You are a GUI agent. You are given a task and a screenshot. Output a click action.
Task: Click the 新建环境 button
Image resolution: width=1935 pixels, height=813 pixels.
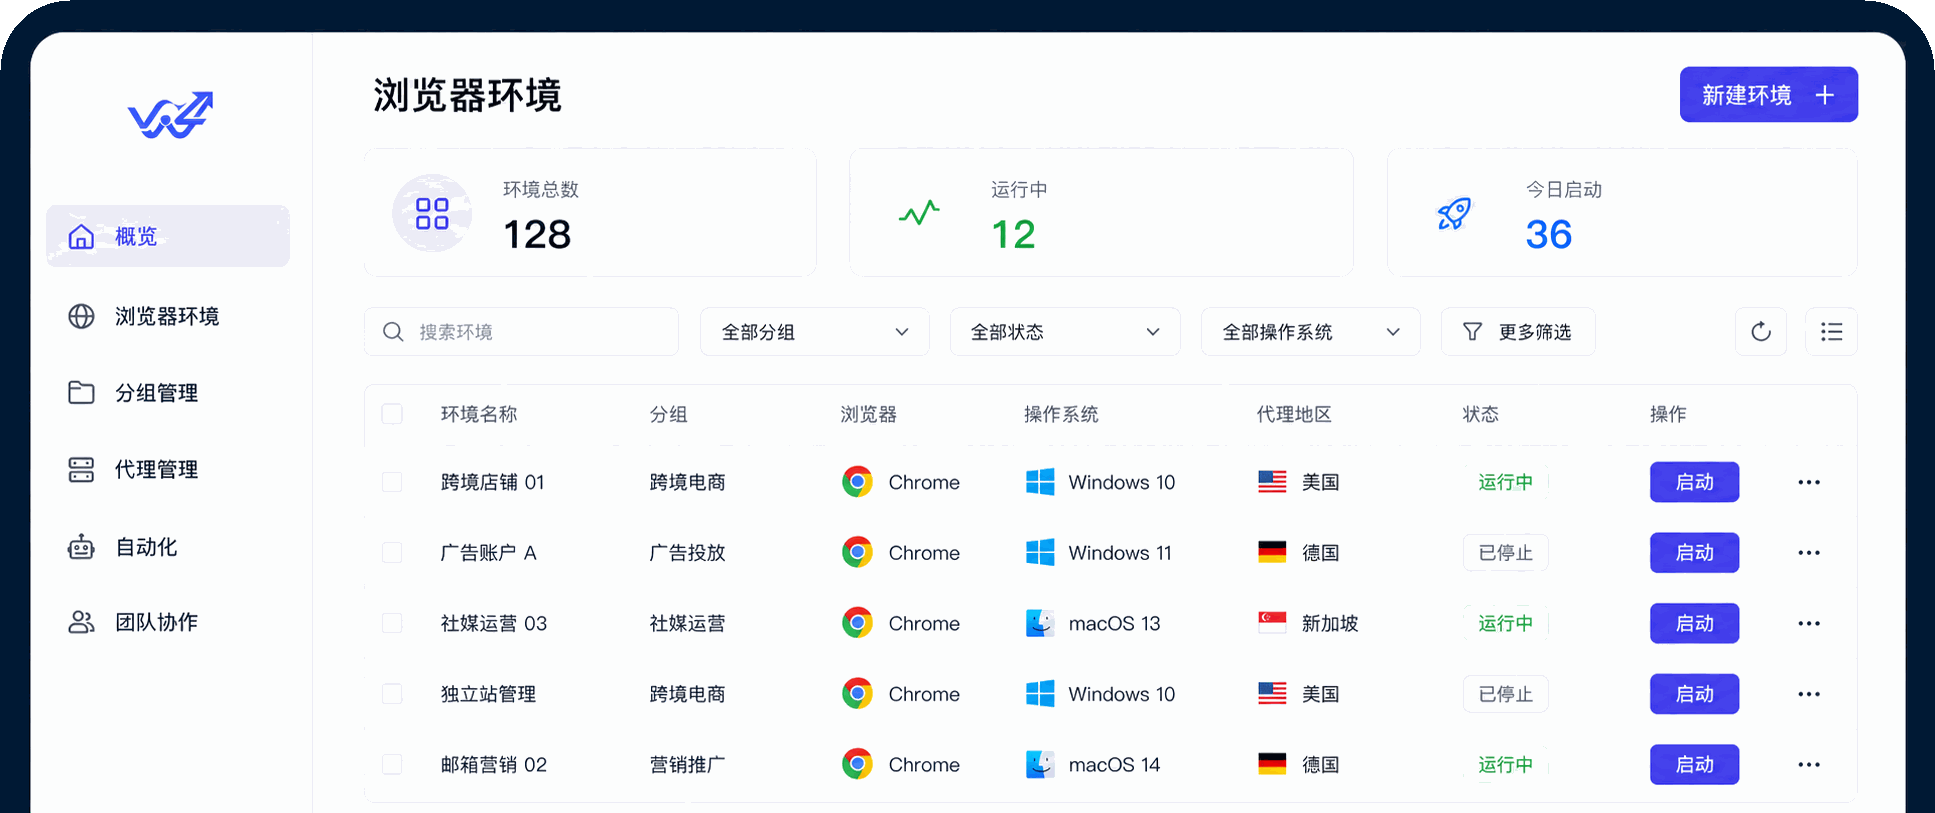click(x=1768, y=95)
